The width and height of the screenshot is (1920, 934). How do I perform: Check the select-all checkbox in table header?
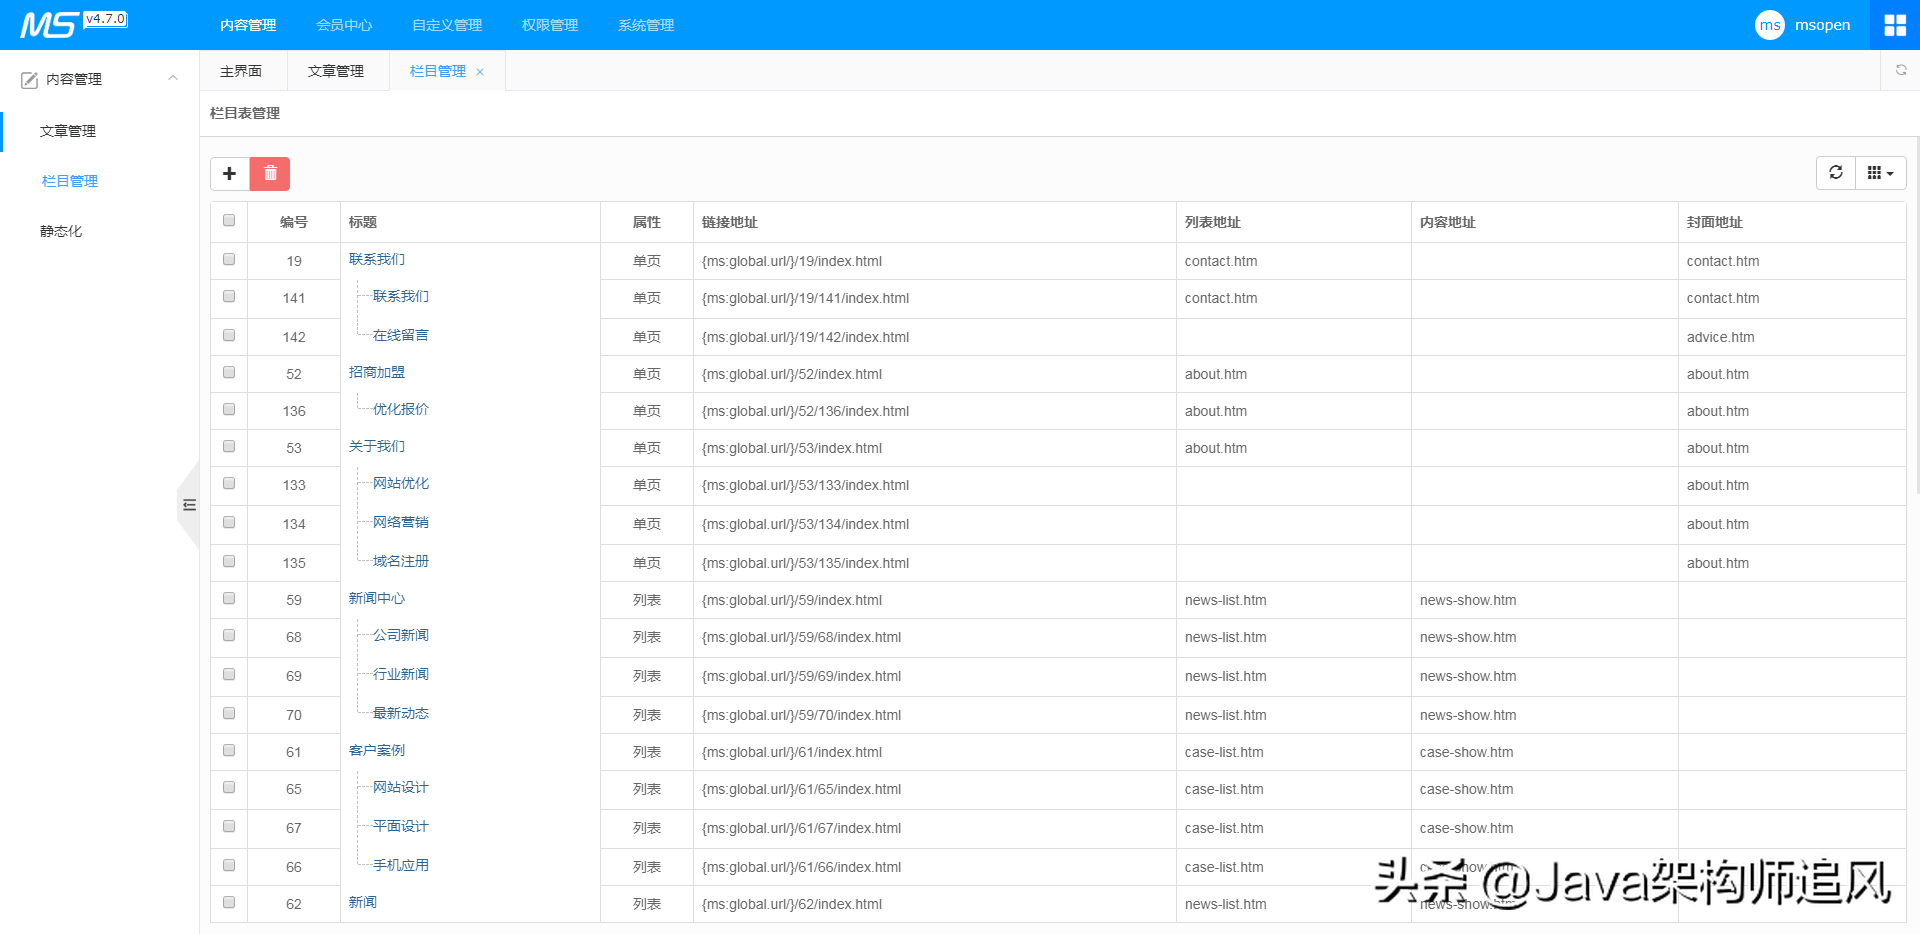(229, 220)
